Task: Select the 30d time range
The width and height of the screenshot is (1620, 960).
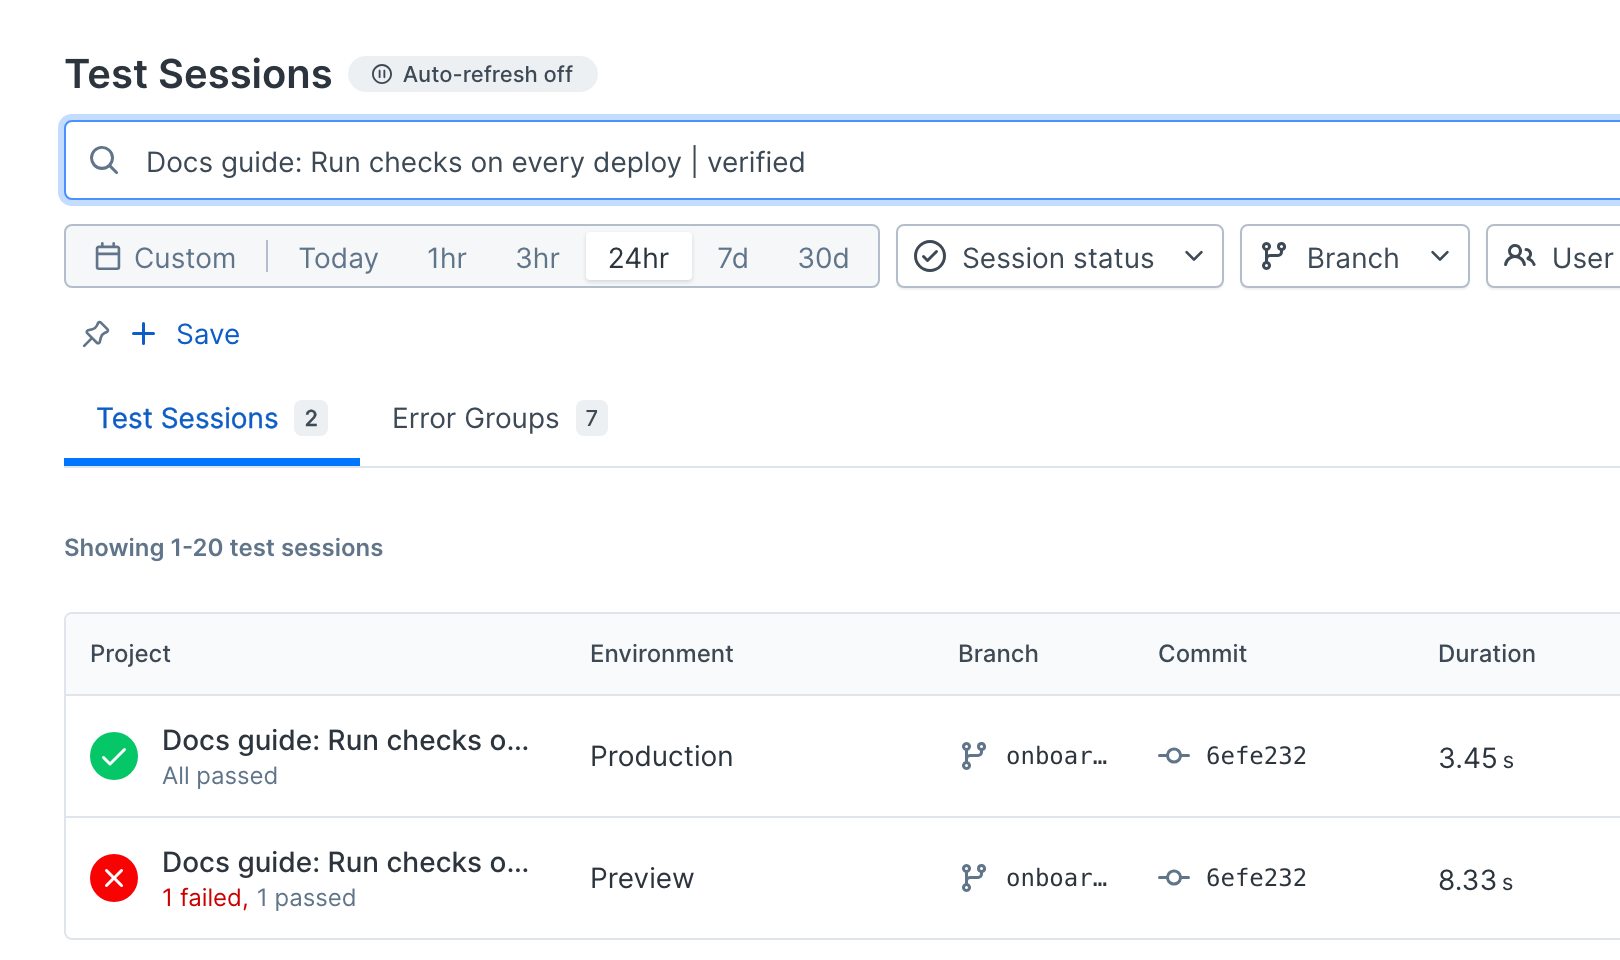Action: click(823, 258)
